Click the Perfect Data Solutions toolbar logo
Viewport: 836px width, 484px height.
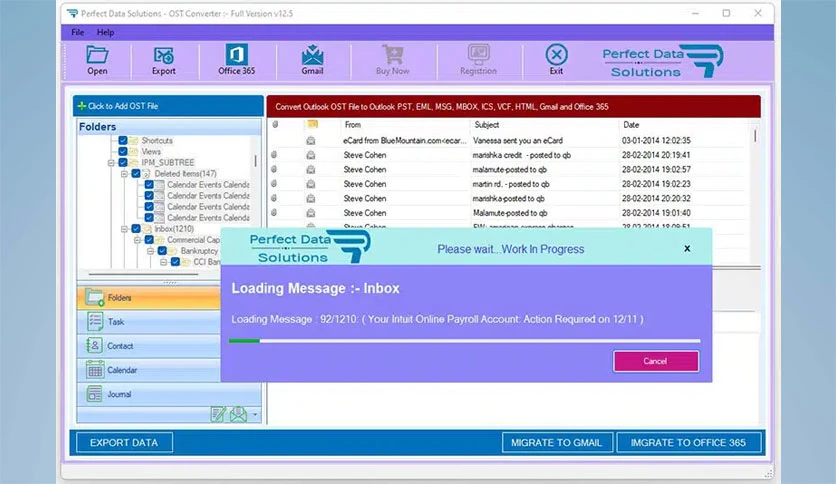[663, 61]
